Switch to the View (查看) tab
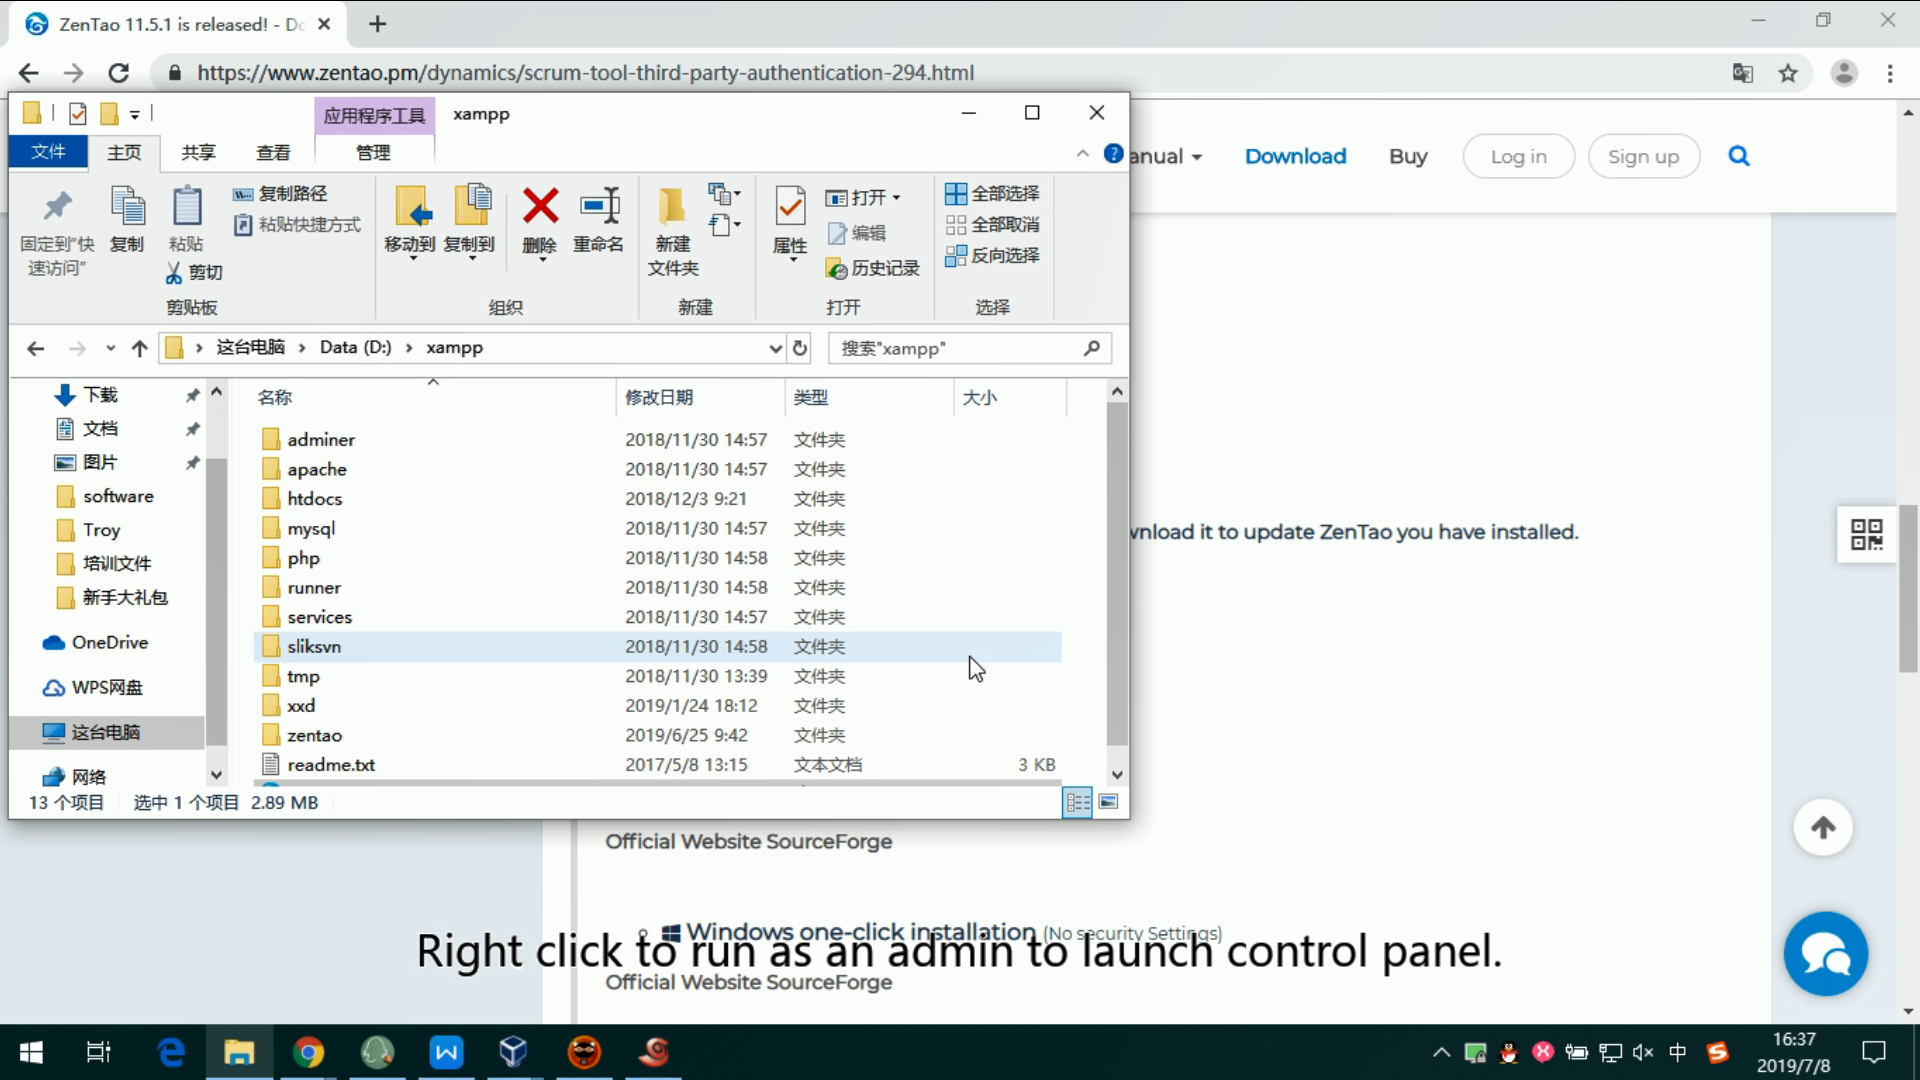The image size is (1920, 1080). [x=273, y=152]
